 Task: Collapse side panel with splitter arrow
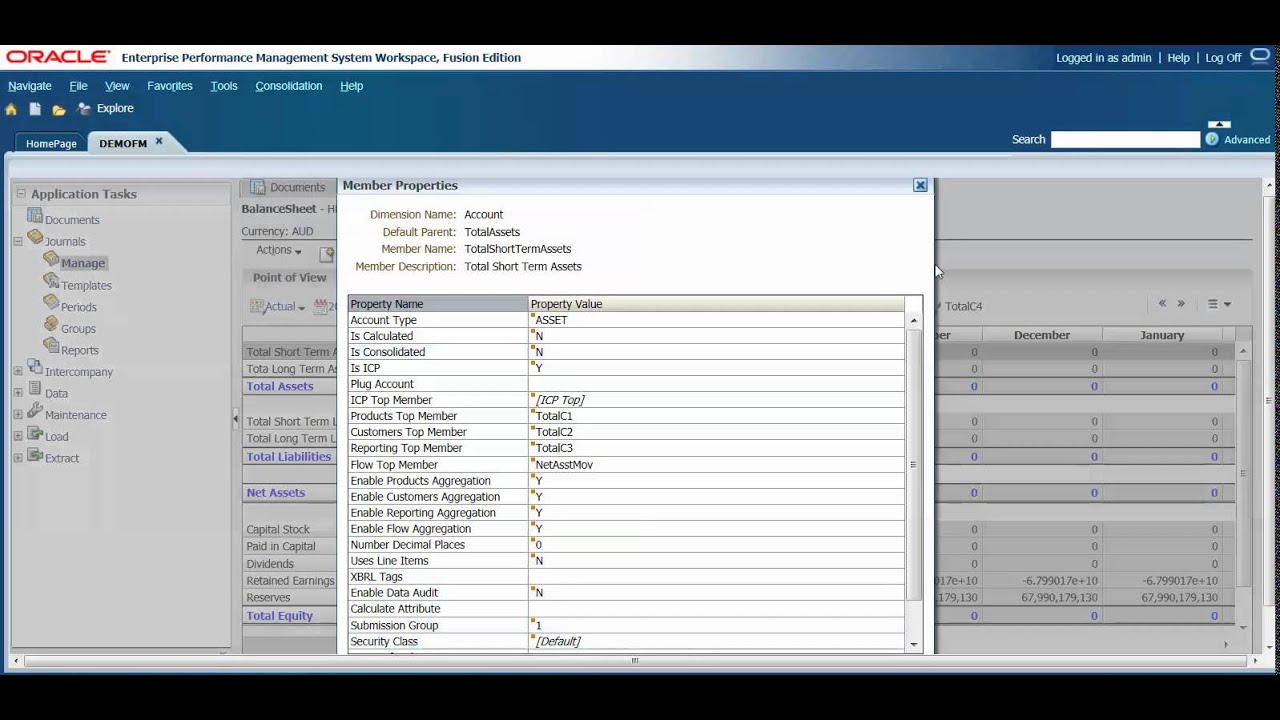(235, 418)
